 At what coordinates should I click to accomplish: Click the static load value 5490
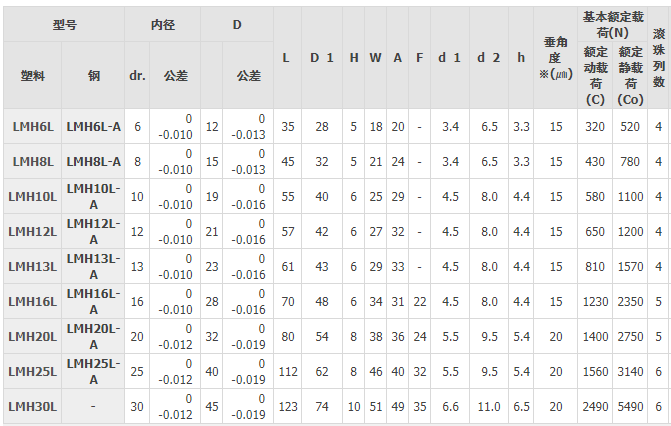[630, 406]
